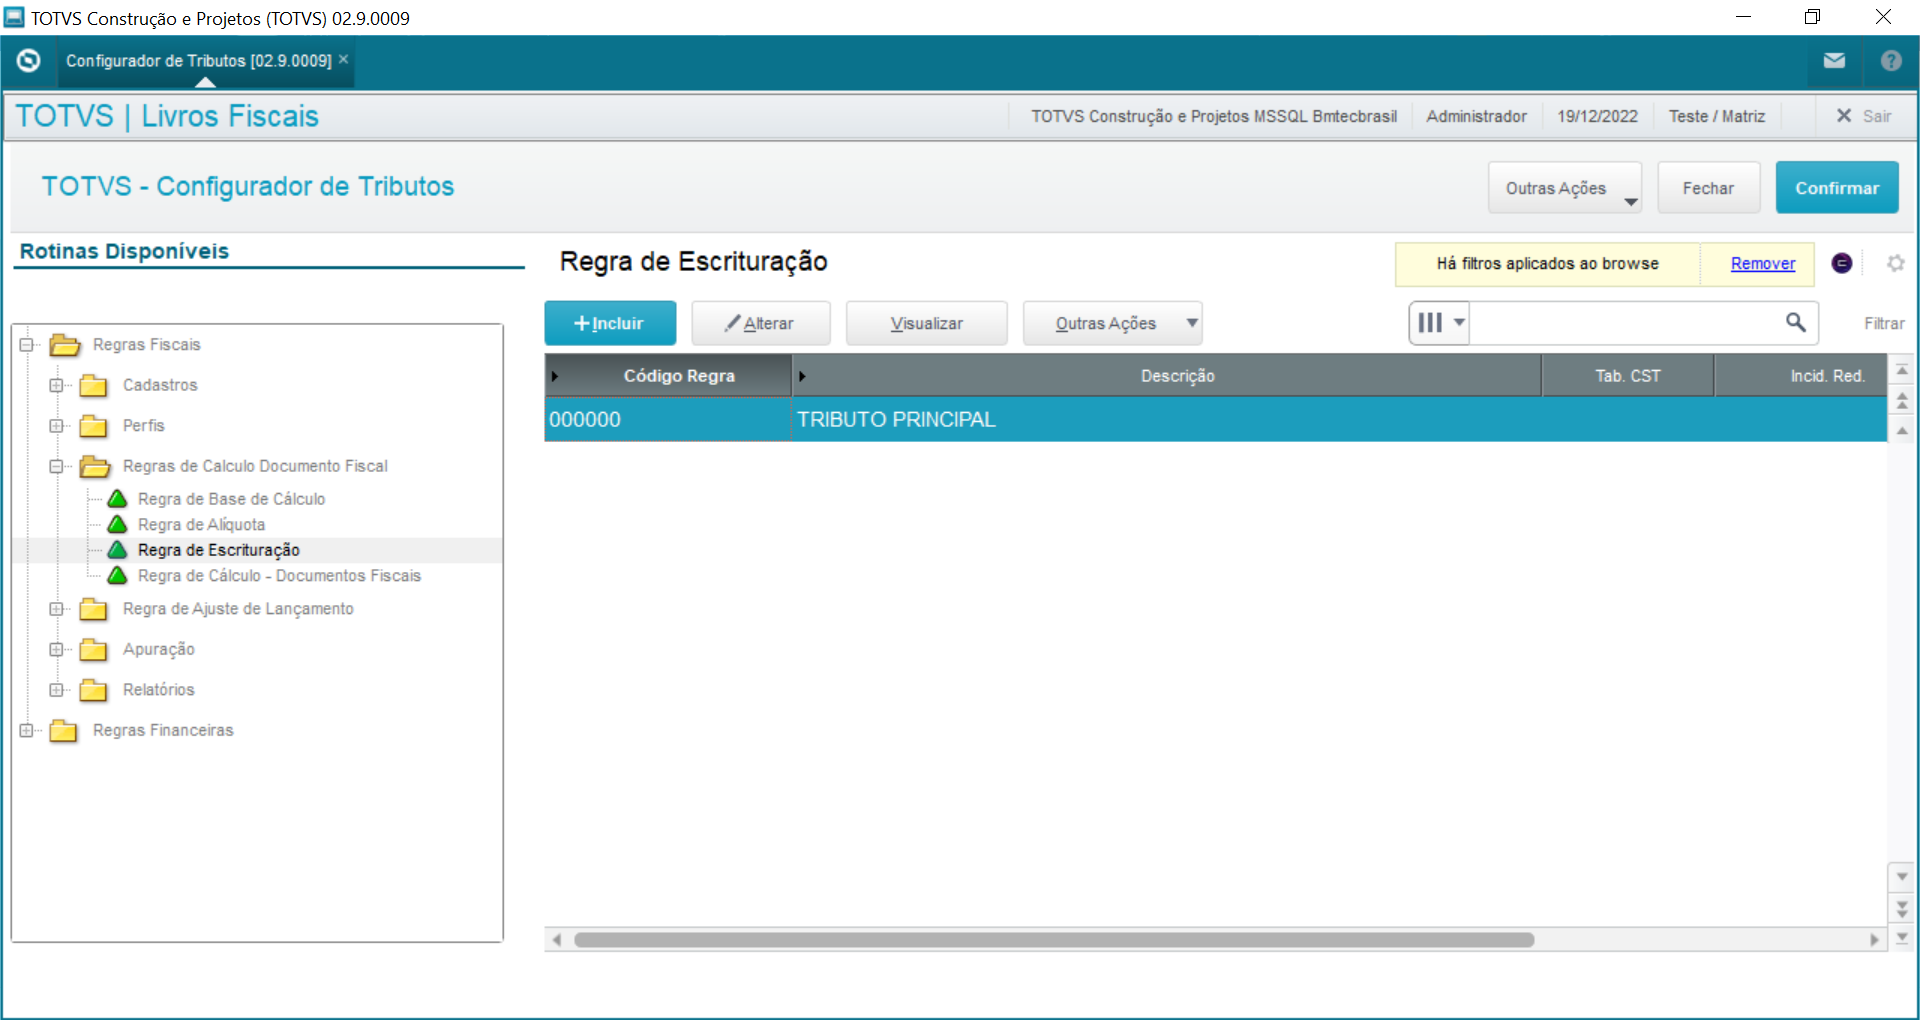The image size is (1920, 1020).
Task: Click the Visualizar button
Action: 926,323
